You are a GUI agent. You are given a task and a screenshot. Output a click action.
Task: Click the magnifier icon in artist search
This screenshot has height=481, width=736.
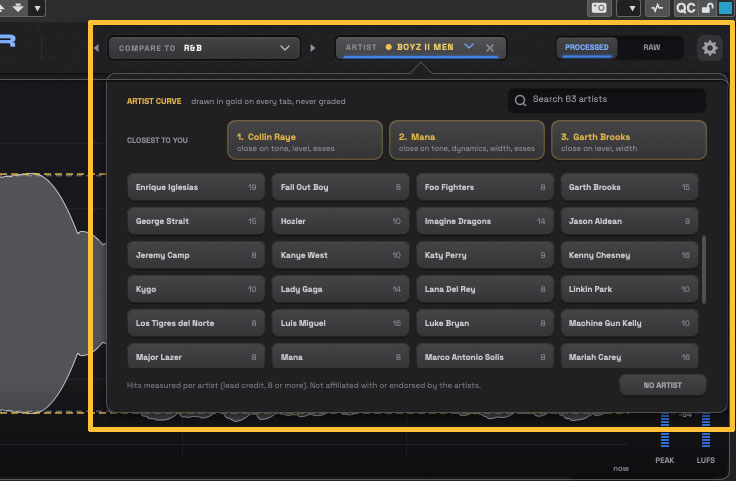pos(520,100)
